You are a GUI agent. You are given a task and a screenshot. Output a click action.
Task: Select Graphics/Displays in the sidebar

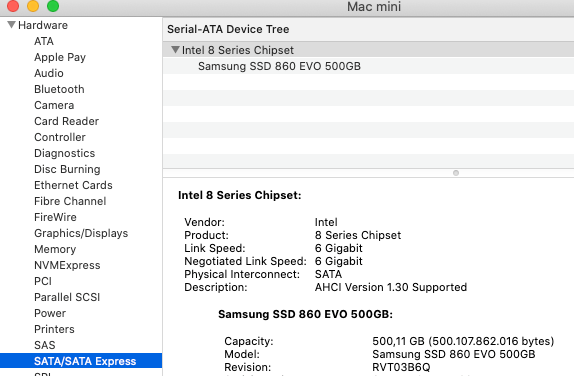(x=81, y=233)
